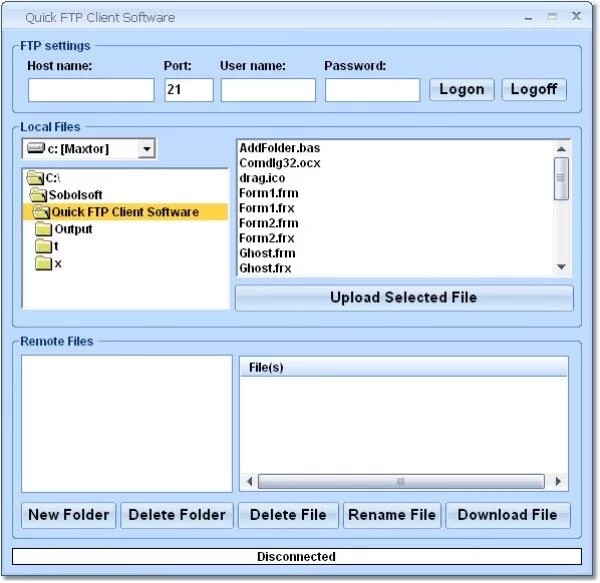
Task: Click the Download File button
Action: tap(508, 515)
